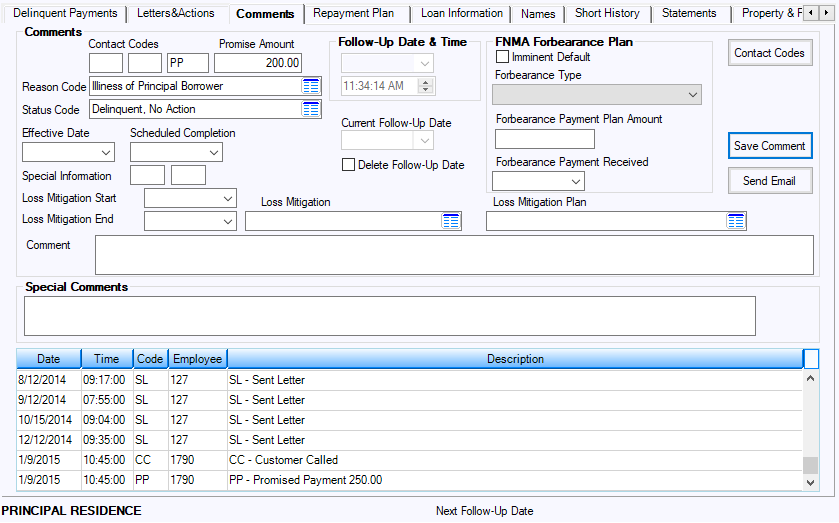The width and height of the screenshot is (839, 523).
Task: Check the Delete Follow-Up Date box
Action: pyautogui.click(x=348, y=165)
